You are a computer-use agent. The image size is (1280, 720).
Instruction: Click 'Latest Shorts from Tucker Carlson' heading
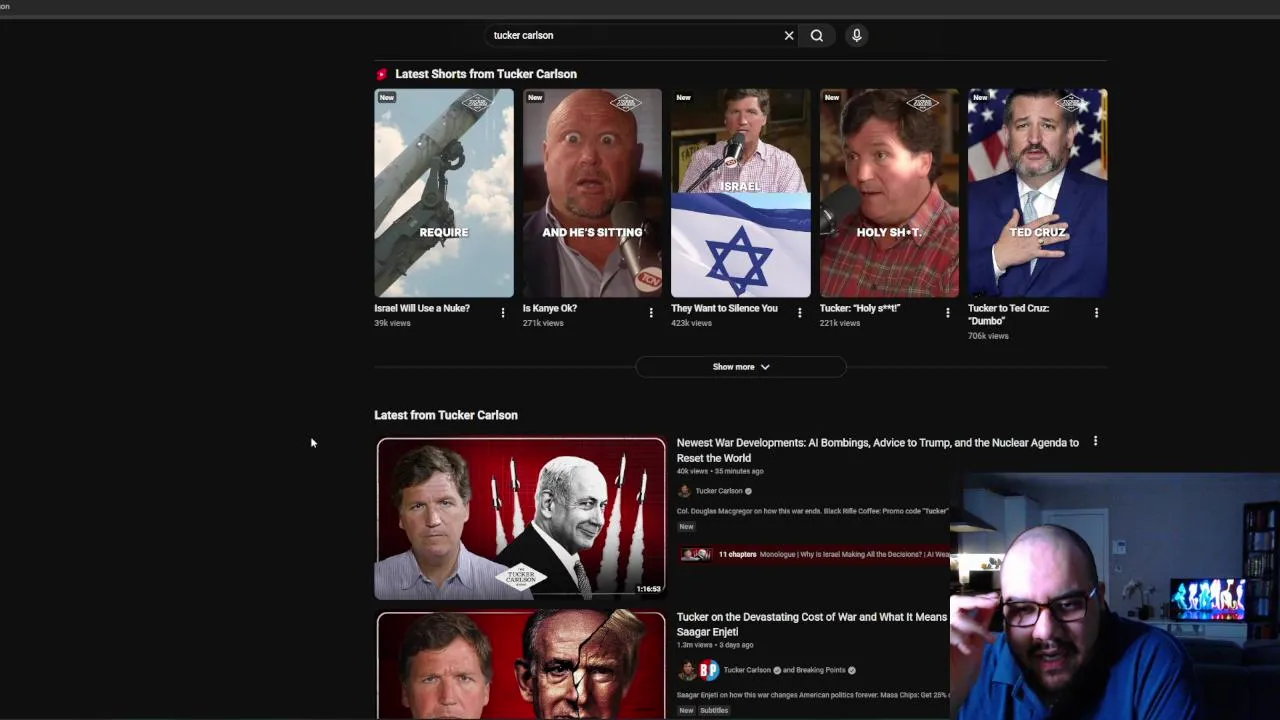coord(486,74)
